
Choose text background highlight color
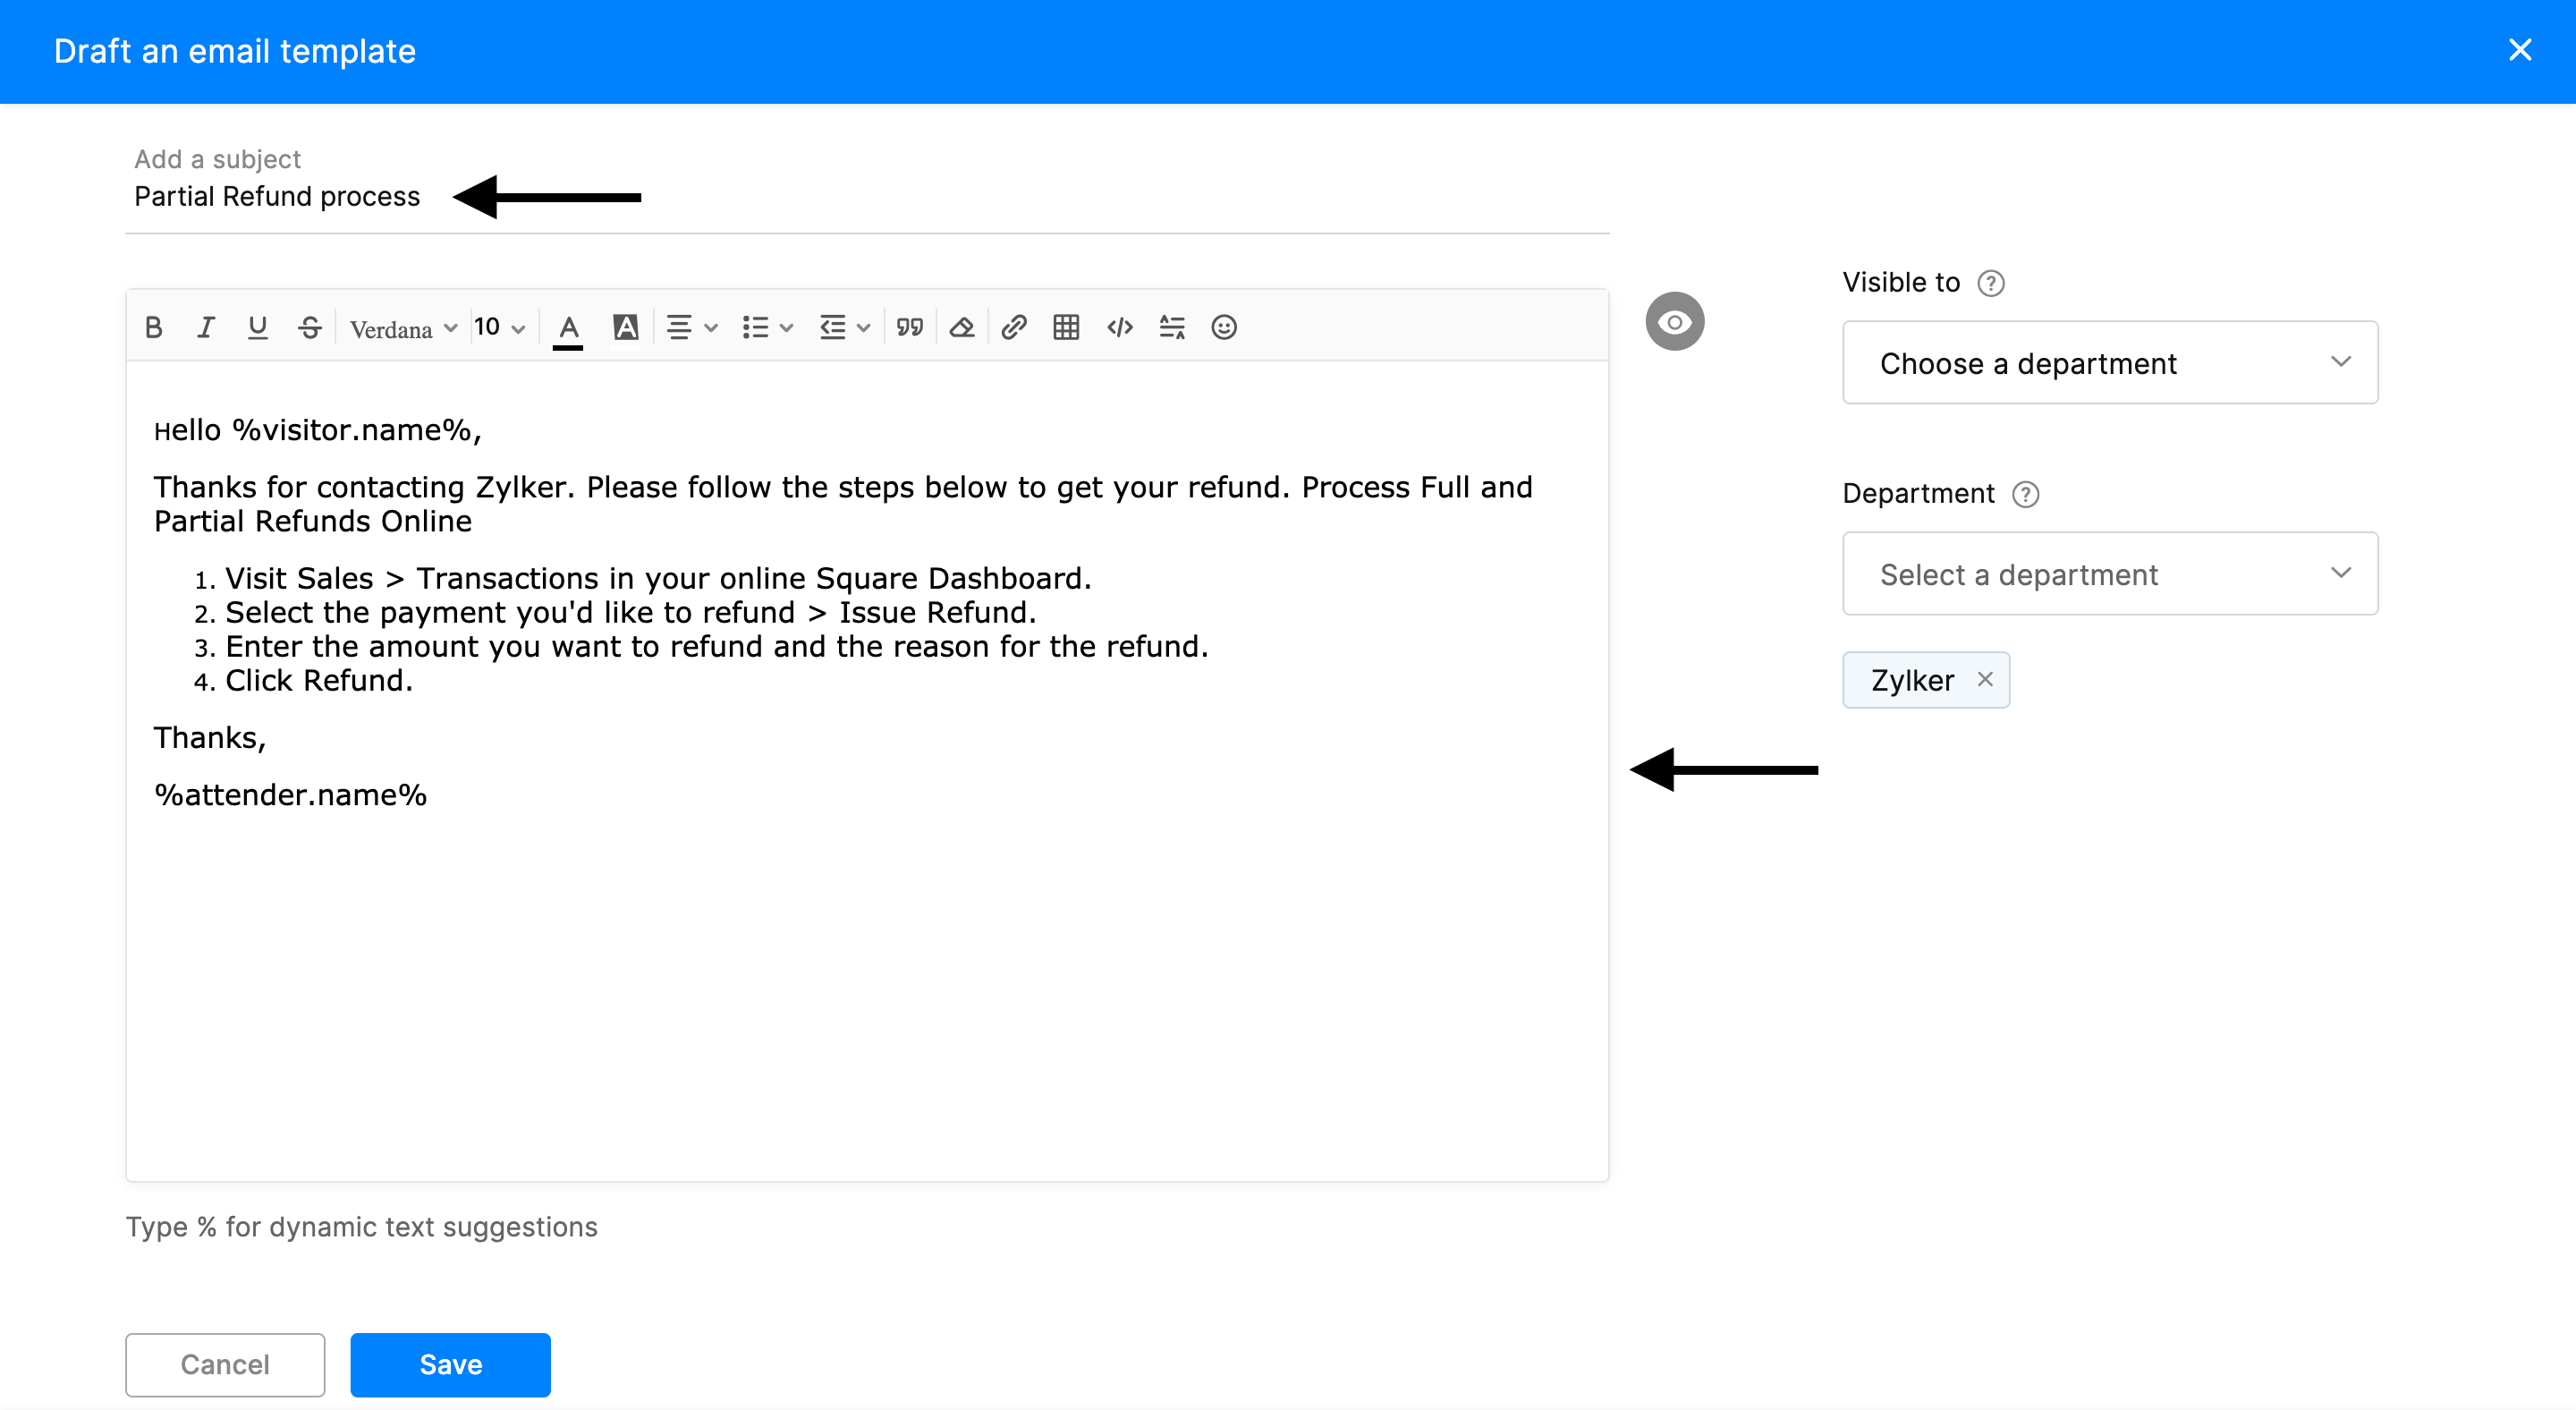[625, 327]
